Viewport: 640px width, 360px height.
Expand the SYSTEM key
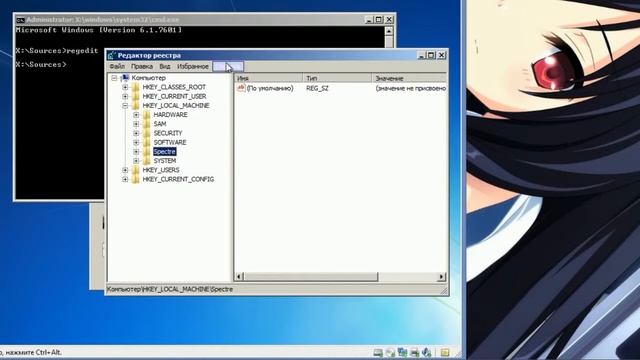click(x=136, y=161)
